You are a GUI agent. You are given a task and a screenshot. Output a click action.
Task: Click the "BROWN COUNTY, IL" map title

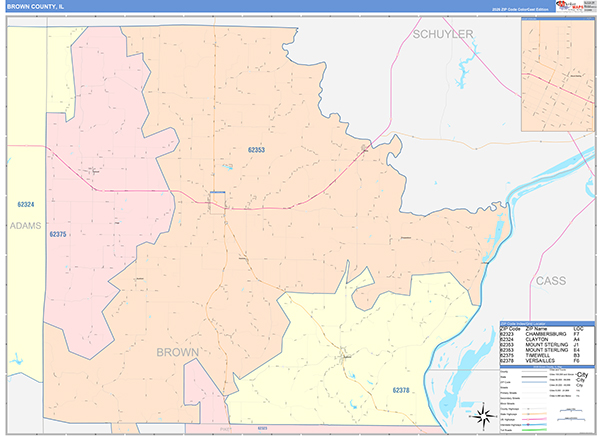coord(35,7)
